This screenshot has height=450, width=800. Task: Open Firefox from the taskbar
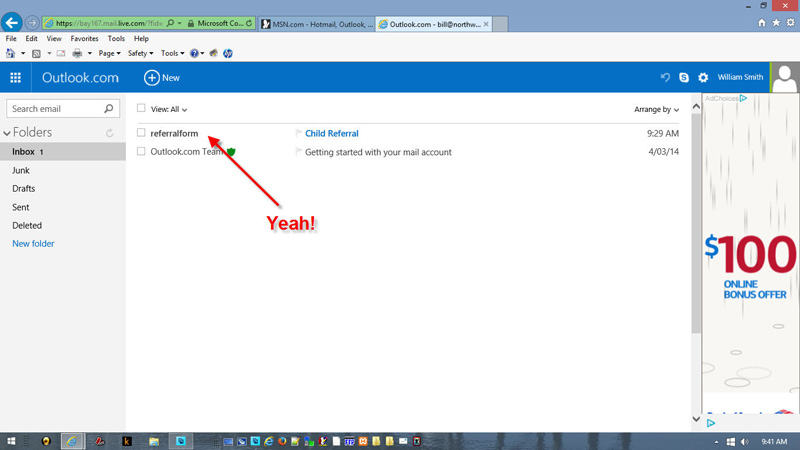point(282,441)
